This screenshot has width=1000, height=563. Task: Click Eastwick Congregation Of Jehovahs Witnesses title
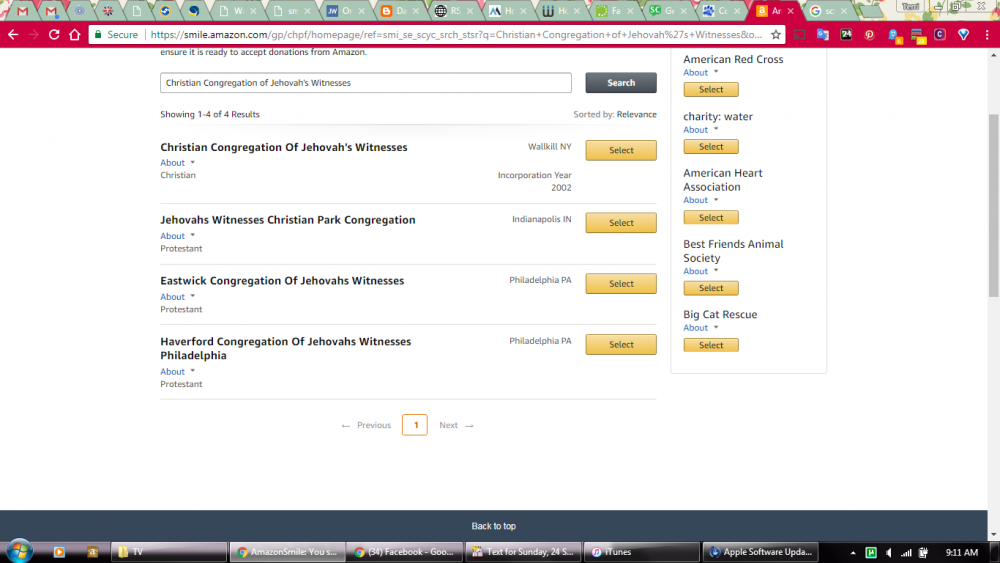[282, 281]
